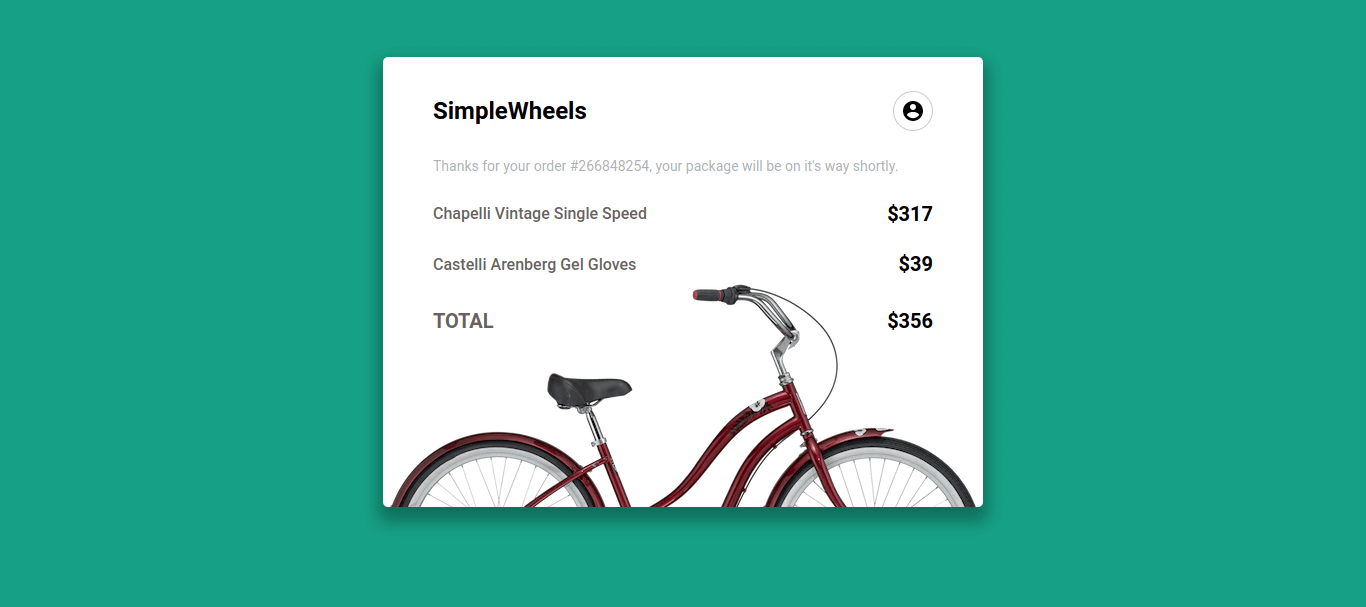1366x607 pixels.
Task: Select the Chapelli Vintage Single Speed item
Action: 539,213
